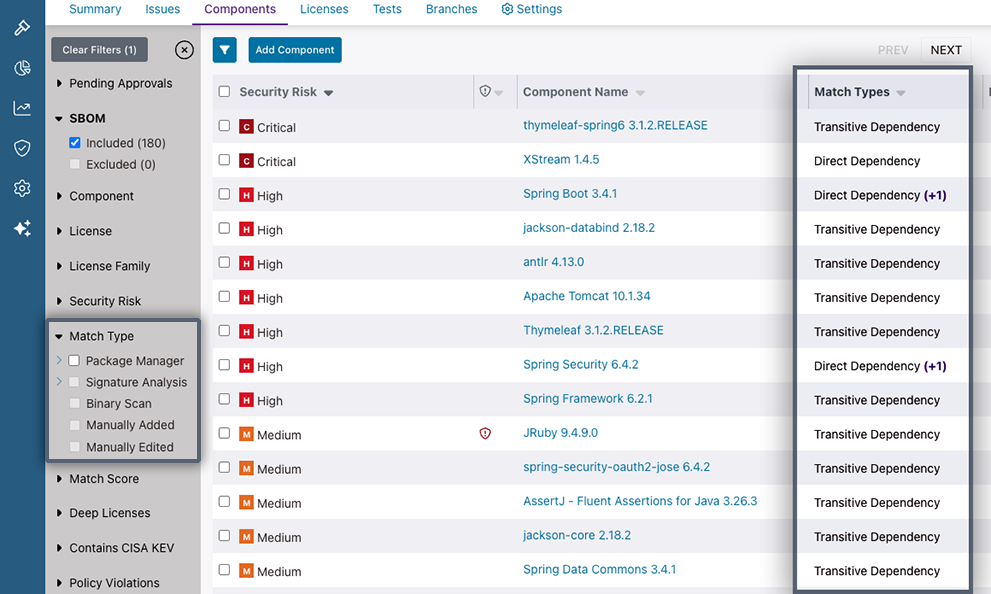Open the gavel icon in left sidebar
This screenshot has width=991, height=594.
tap(22, 28)
